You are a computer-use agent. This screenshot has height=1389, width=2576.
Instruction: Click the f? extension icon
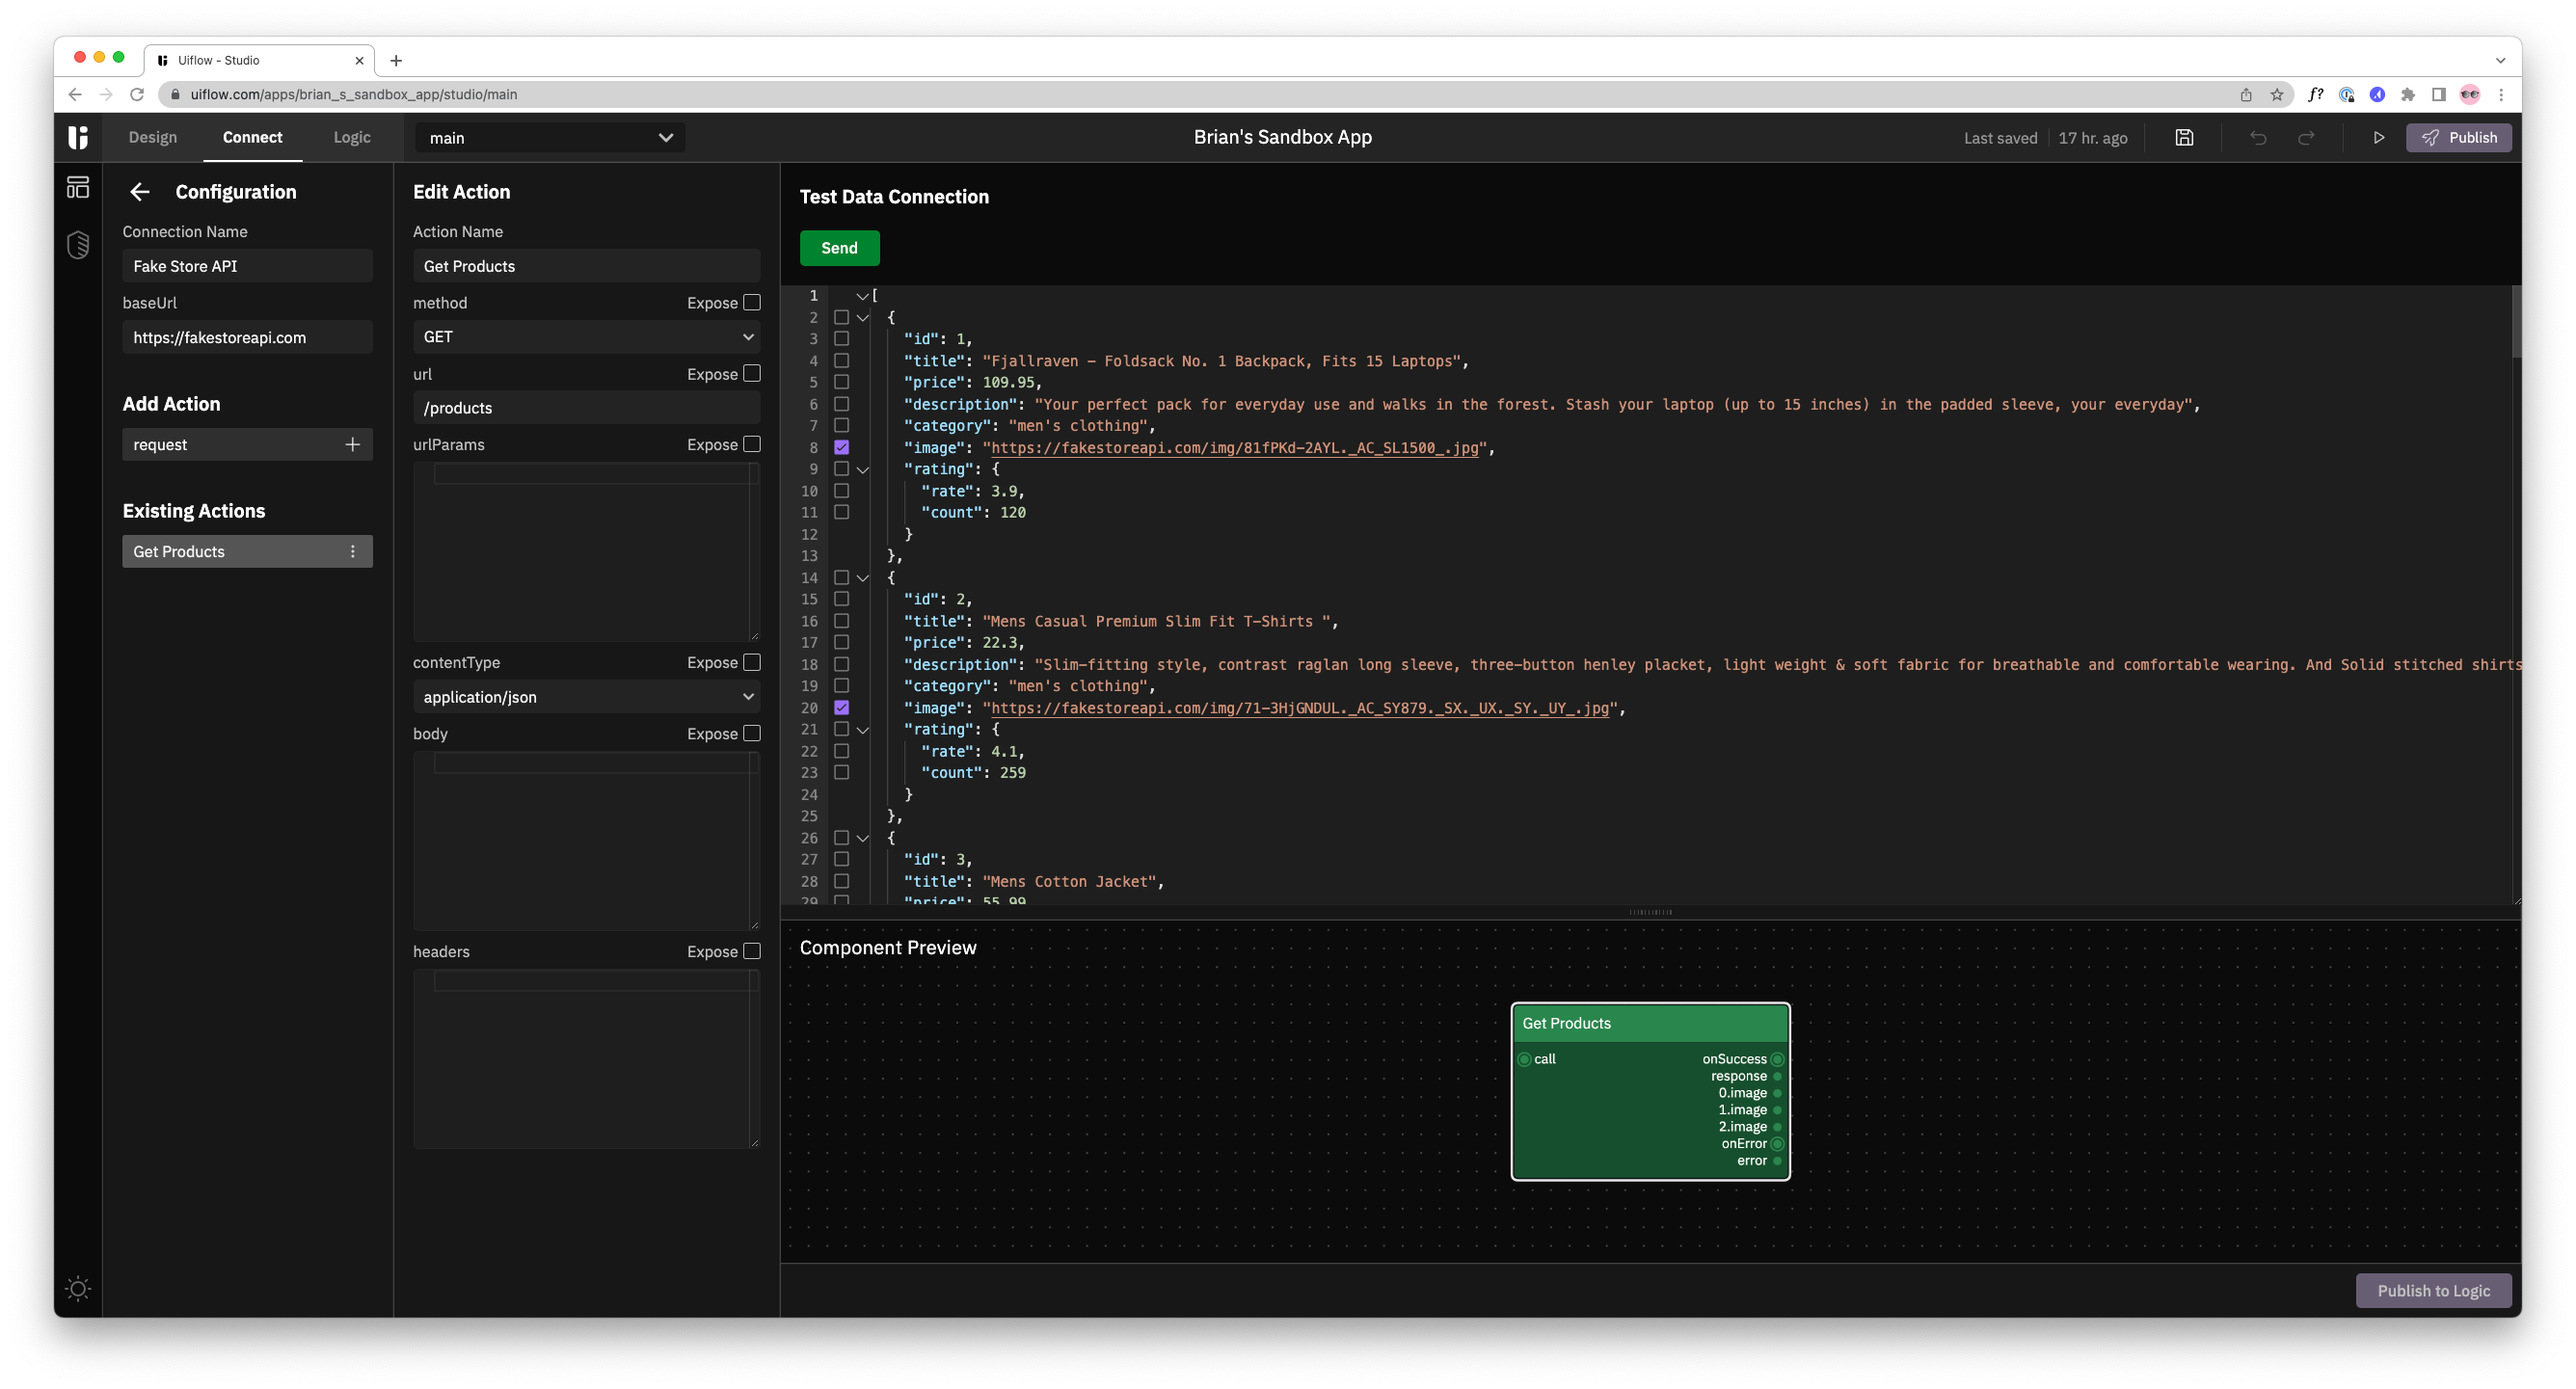(x=2316, y=94)
